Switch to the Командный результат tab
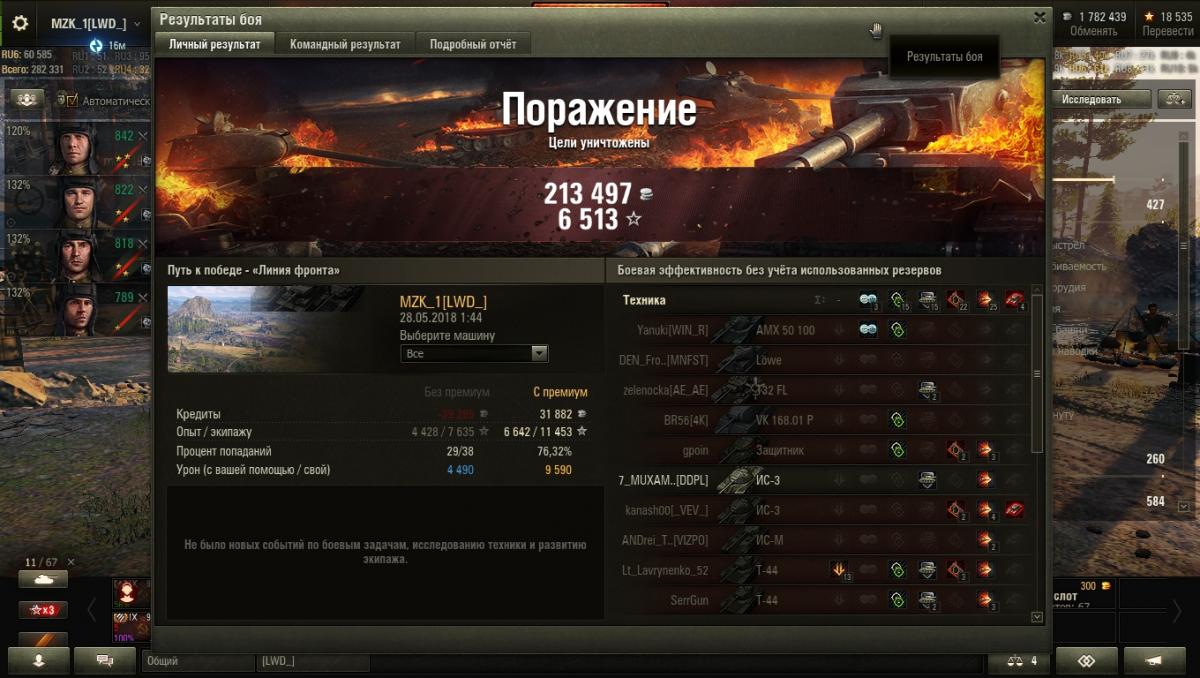 click(x=345, y=44)
